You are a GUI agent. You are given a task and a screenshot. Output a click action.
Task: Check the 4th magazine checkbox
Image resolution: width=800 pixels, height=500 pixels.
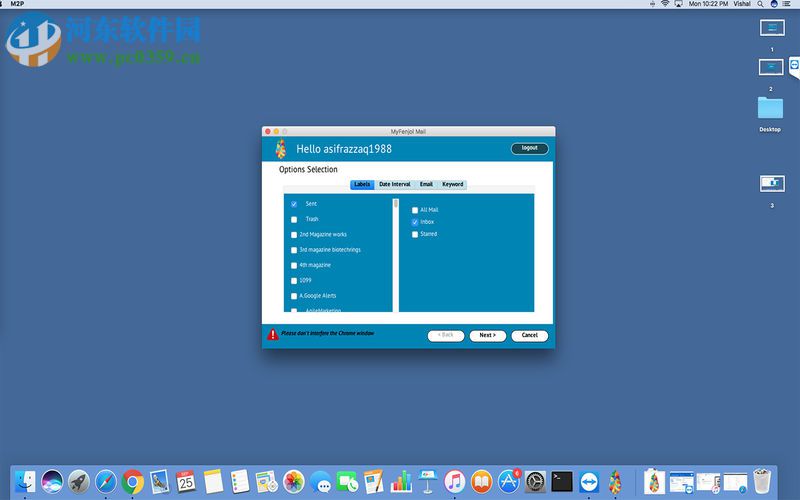294,265
